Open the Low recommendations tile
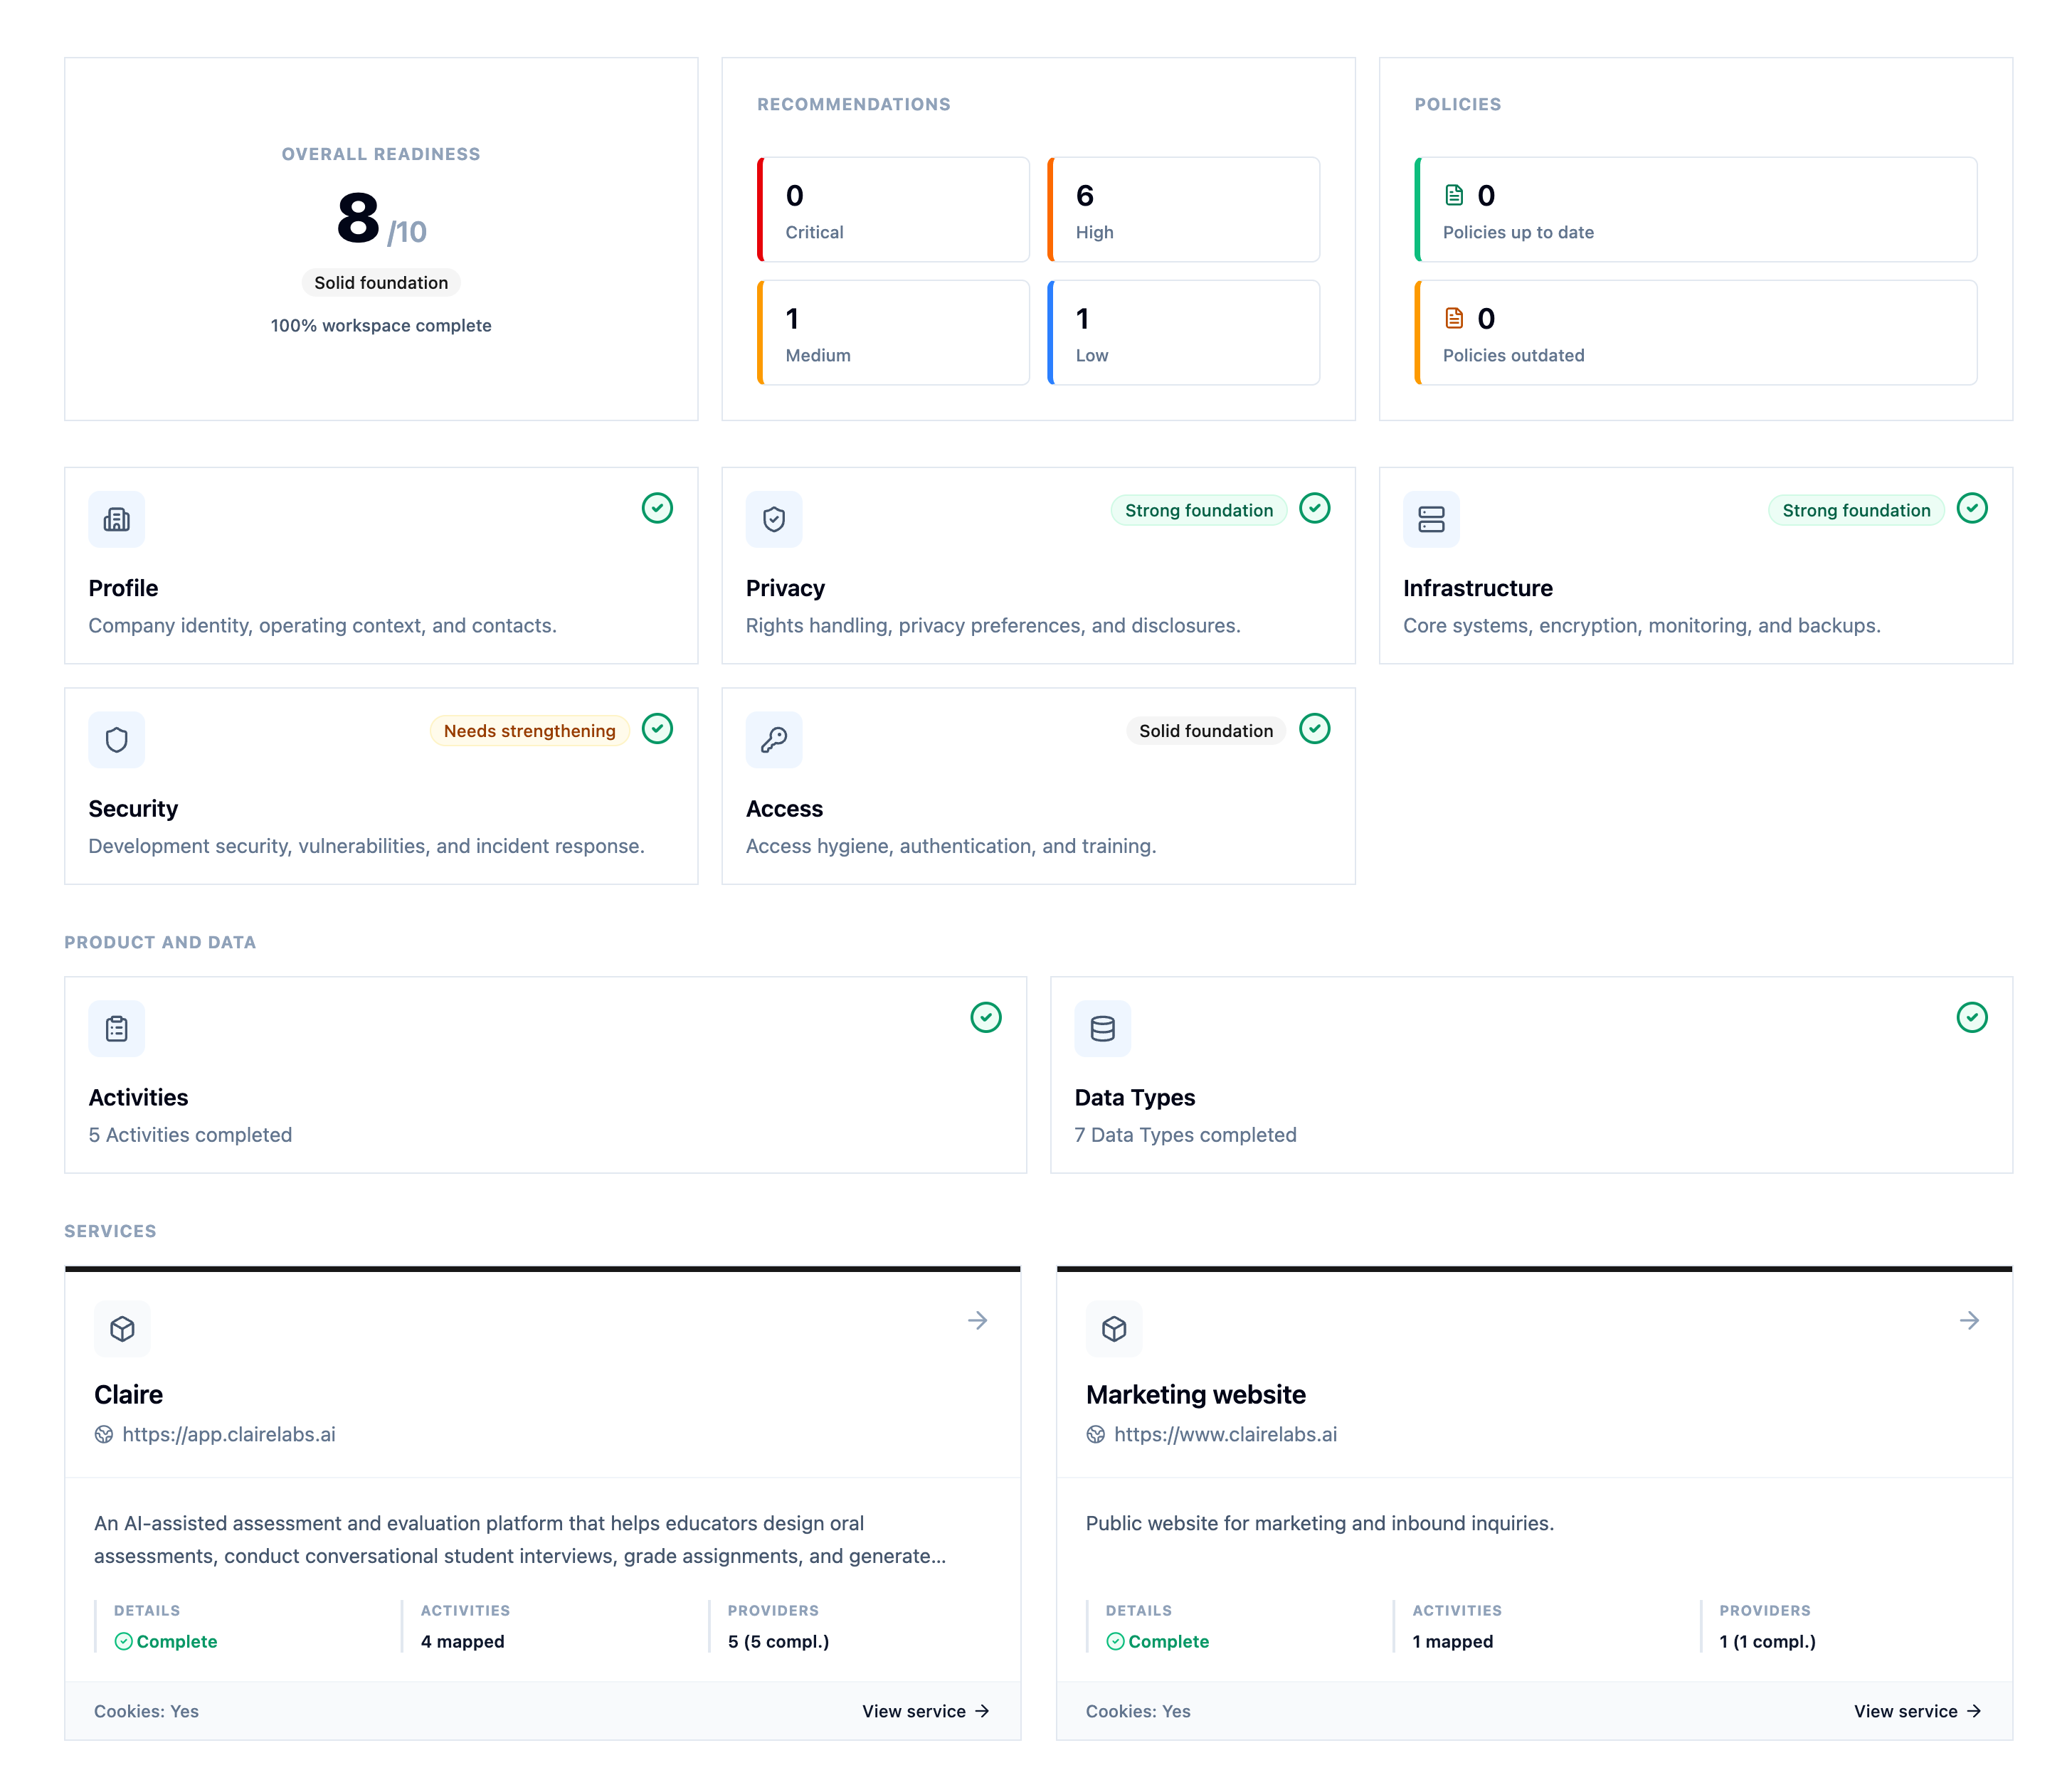Image resolution: width=2072 pixels, height=1770 pixels. [x=1183, y=332]
